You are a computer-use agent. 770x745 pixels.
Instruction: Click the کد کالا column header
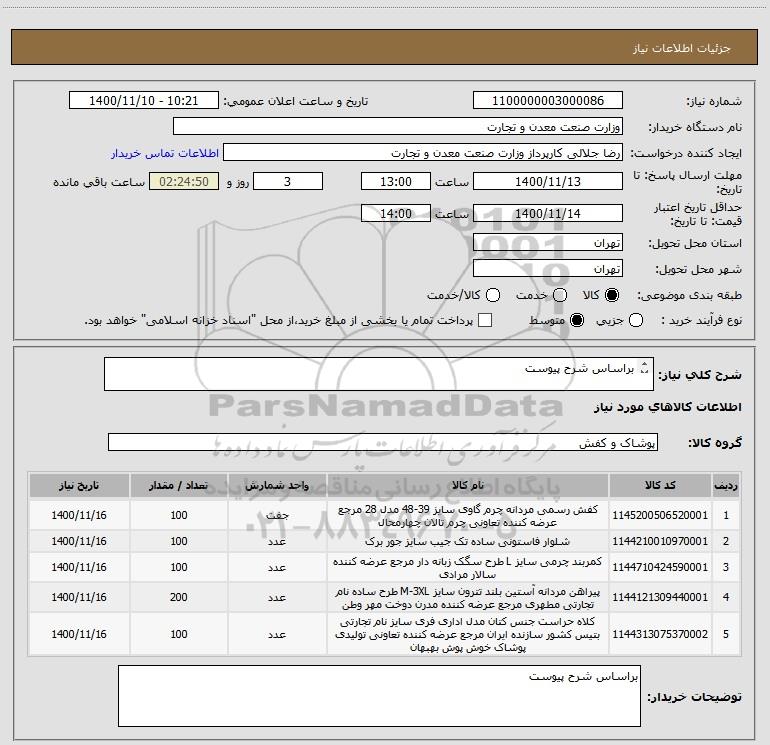point(660,485)
